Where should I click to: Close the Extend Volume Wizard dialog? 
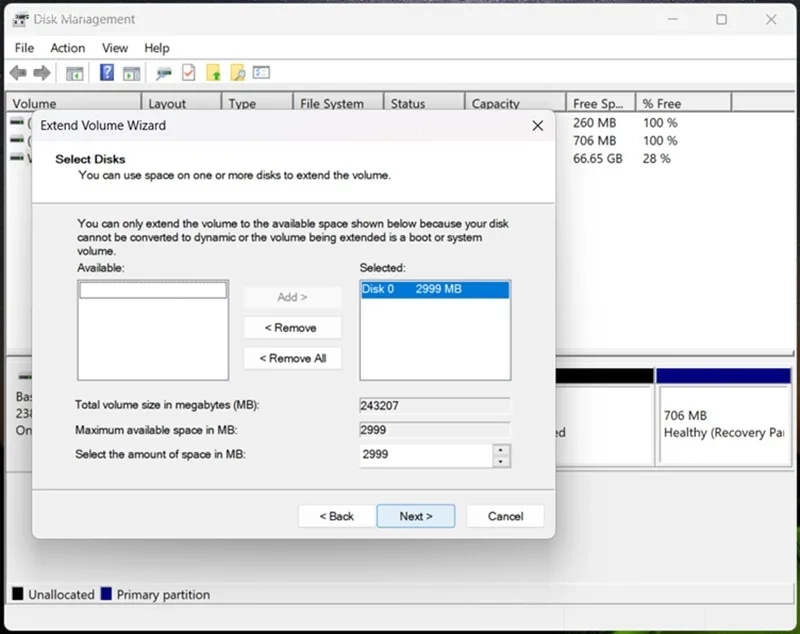click(x=537, y=125)
